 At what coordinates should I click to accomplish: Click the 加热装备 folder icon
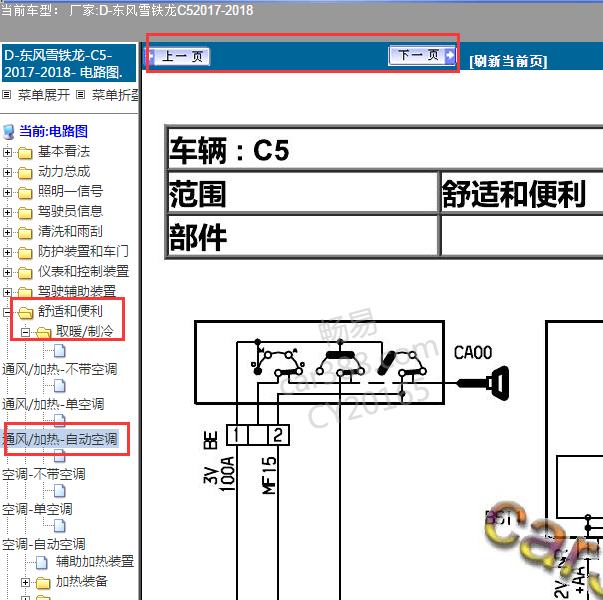pyautogui.click(x=43, y=583)
